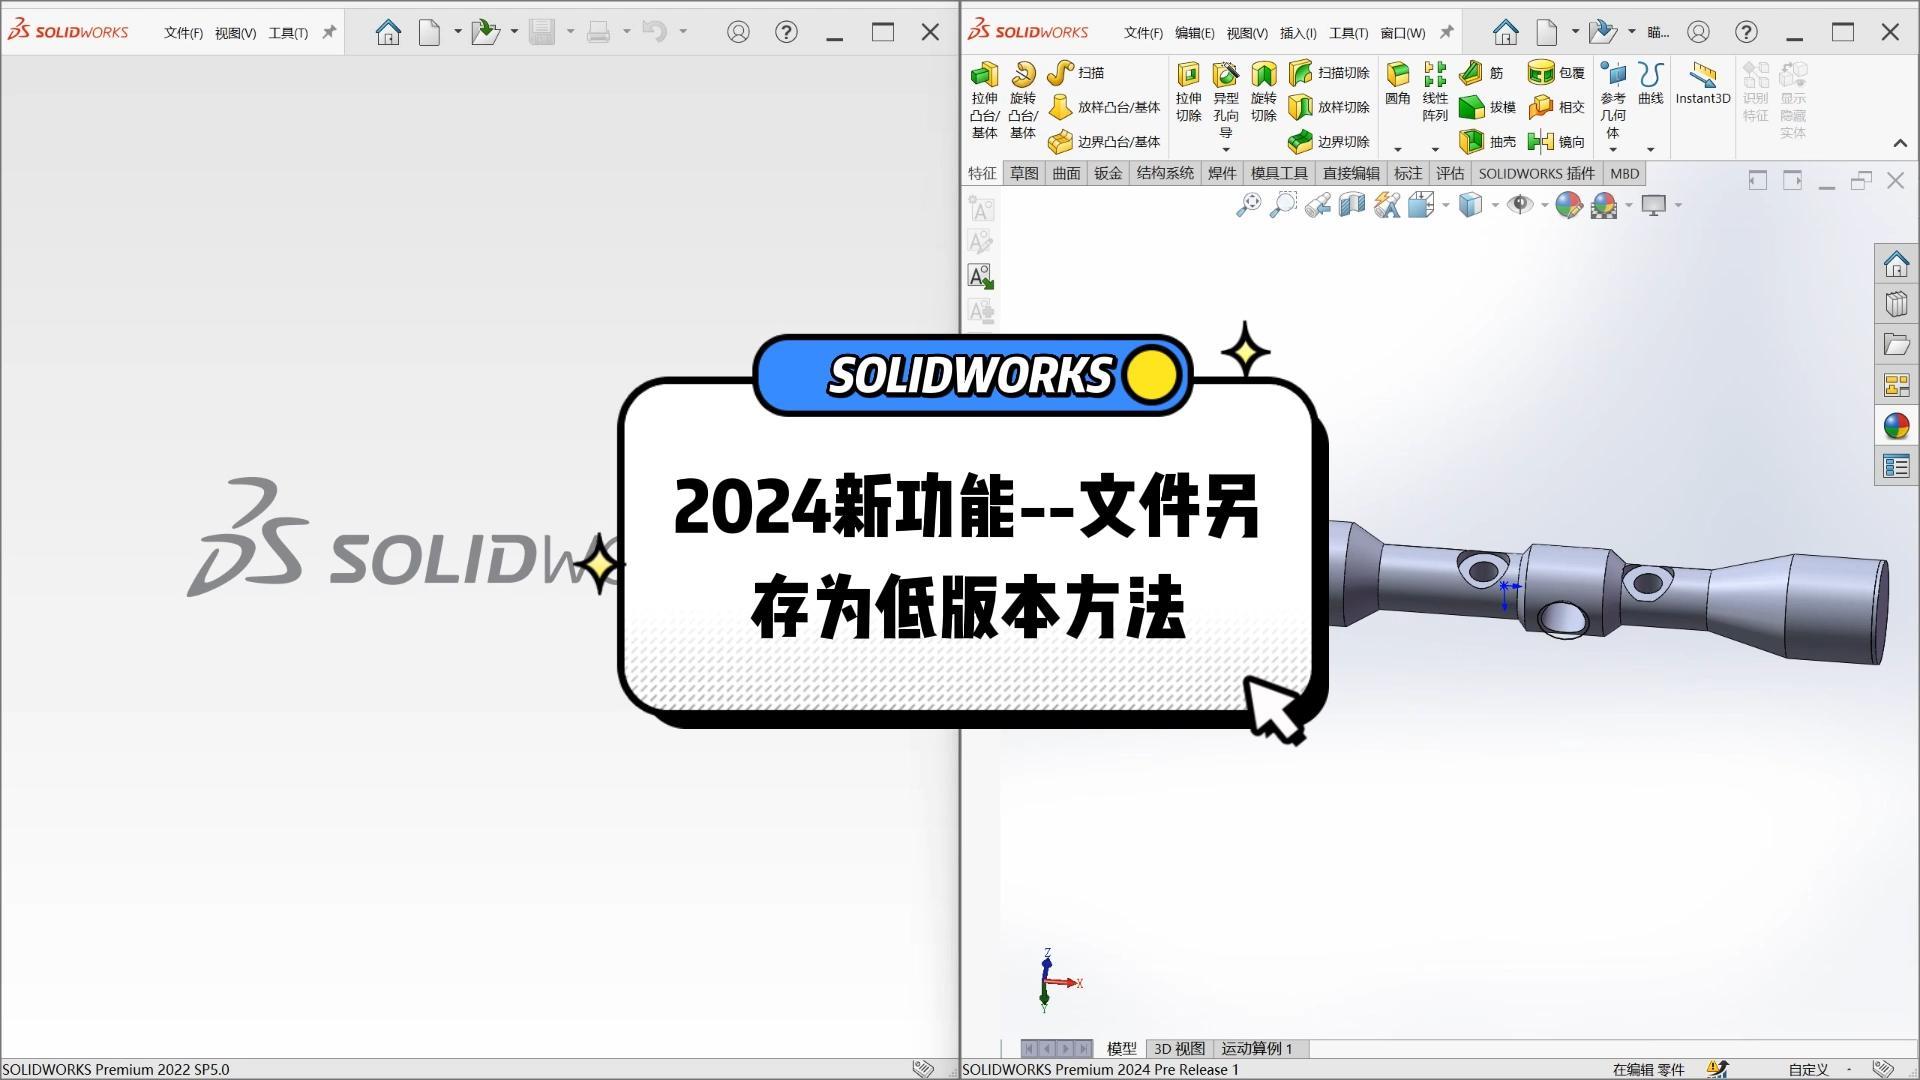The height and width of the screenshot is (1080, 1920).
Task: Open the Display Style dropdown arrow
Action: pyautogui.click(x=1495, y=206)
